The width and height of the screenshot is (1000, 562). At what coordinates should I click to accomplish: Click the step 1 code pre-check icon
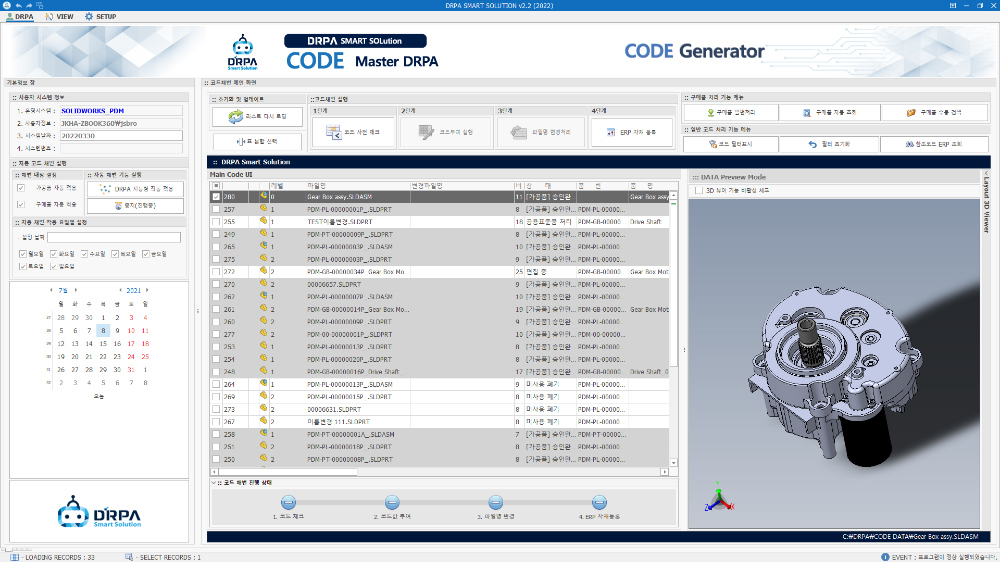pyautogui.click(x=334, y=132)
